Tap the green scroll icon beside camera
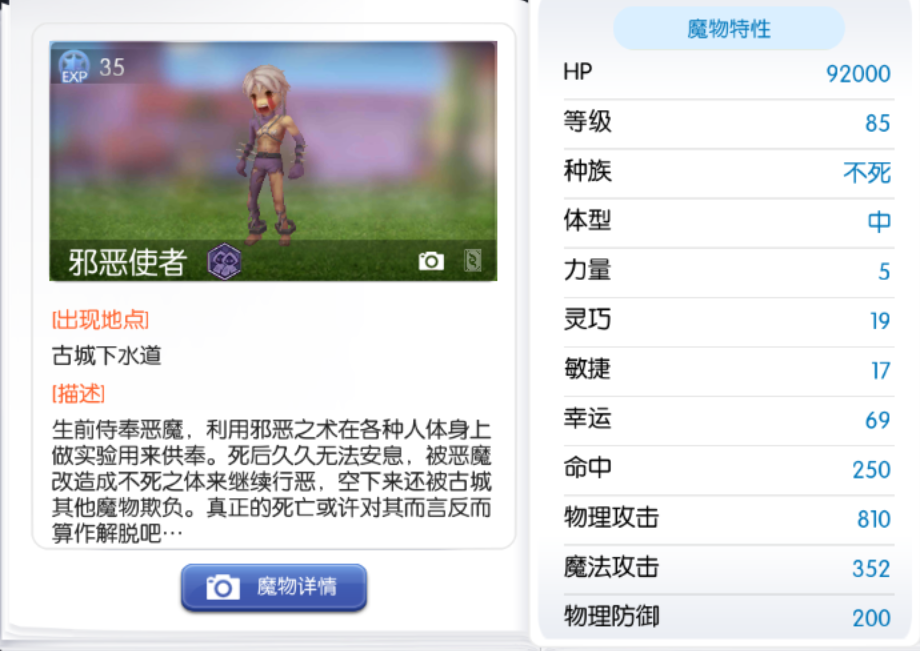 point(472,260)
